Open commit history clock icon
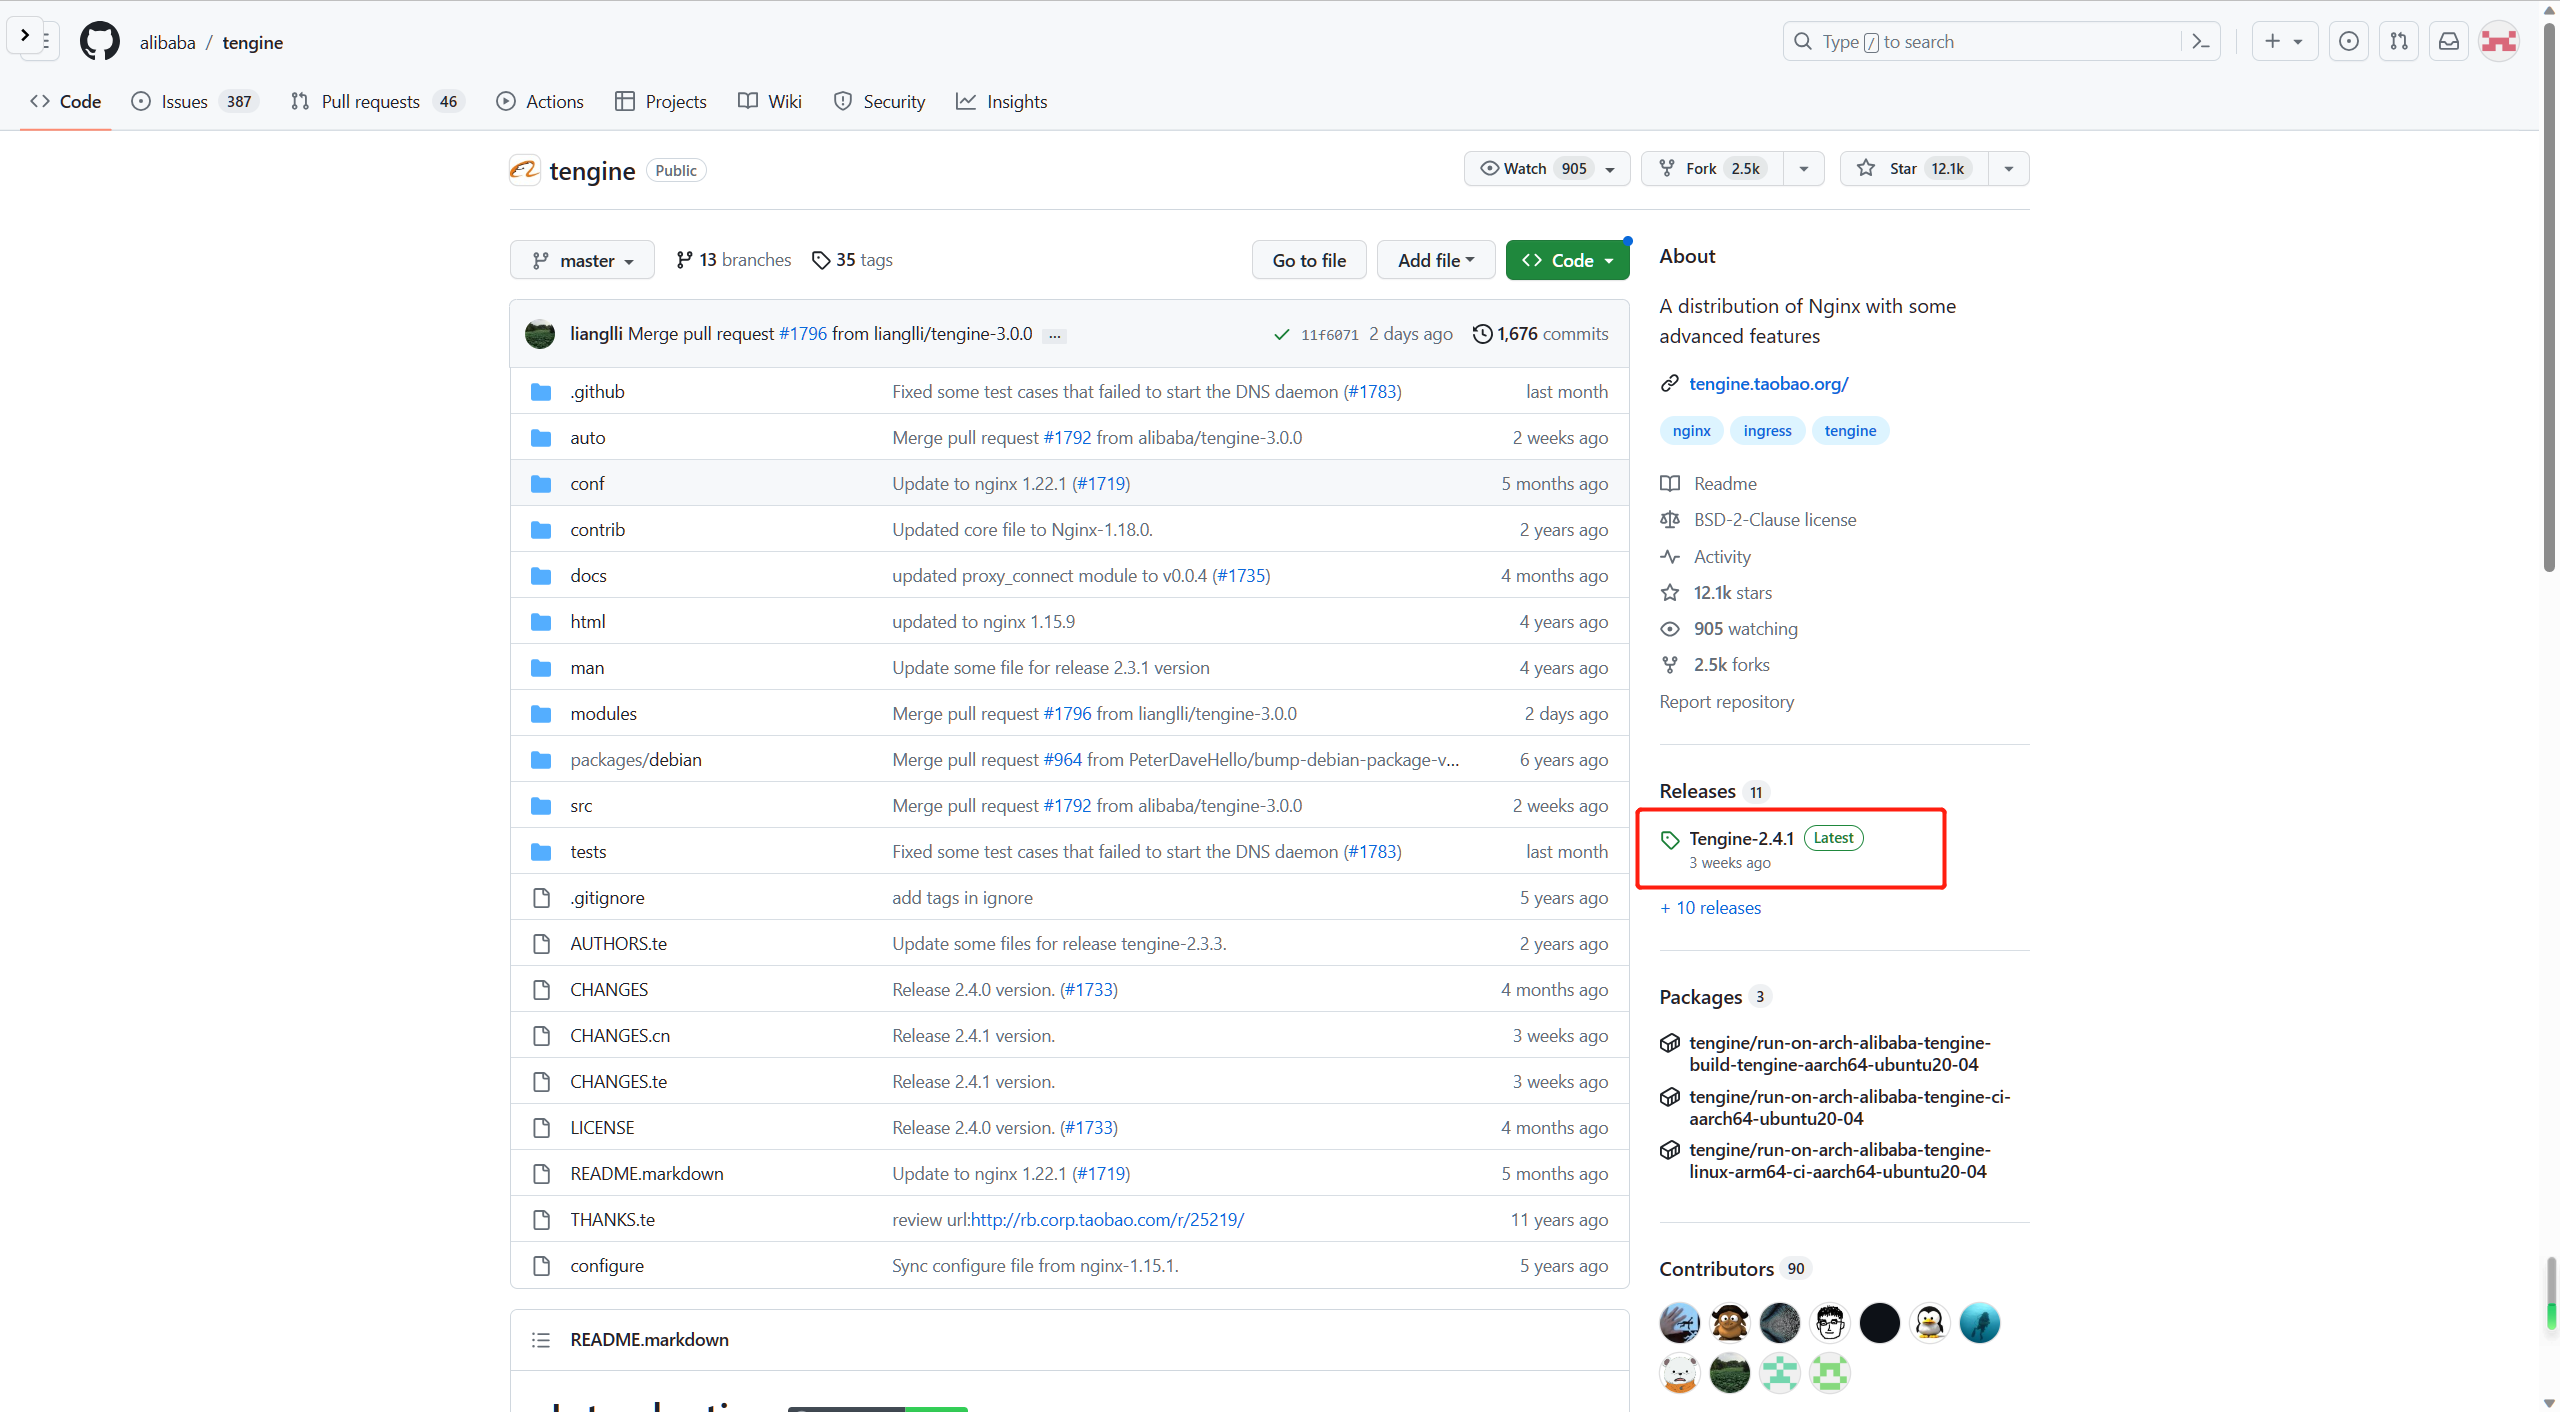This screenshot has height=1412, width=2560. click(1482, 334)
